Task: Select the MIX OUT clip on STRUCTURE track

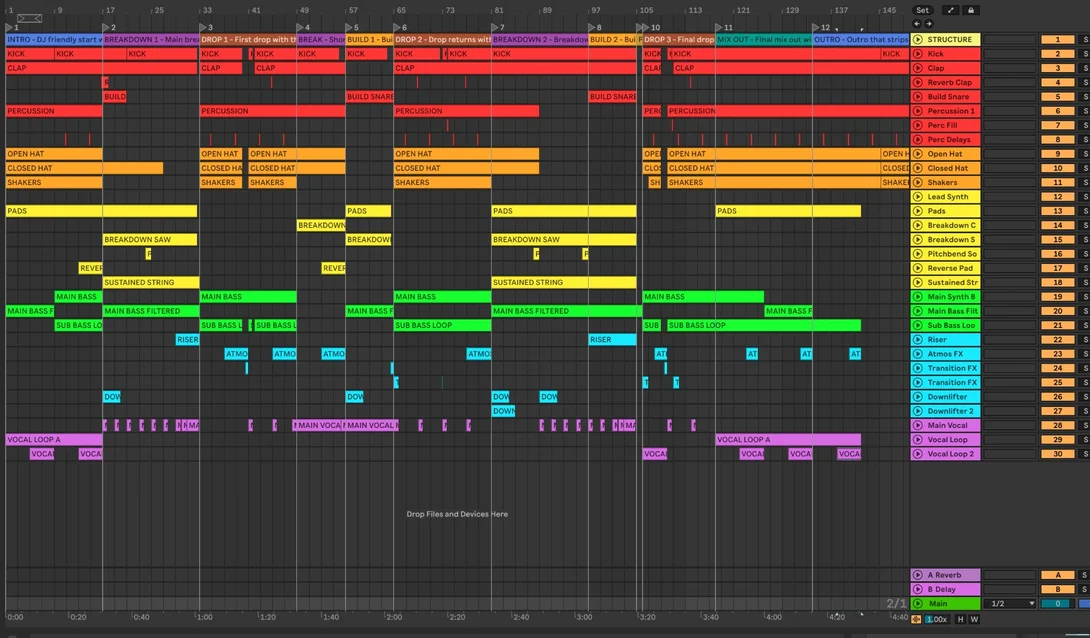Action: tap(764, 40)
